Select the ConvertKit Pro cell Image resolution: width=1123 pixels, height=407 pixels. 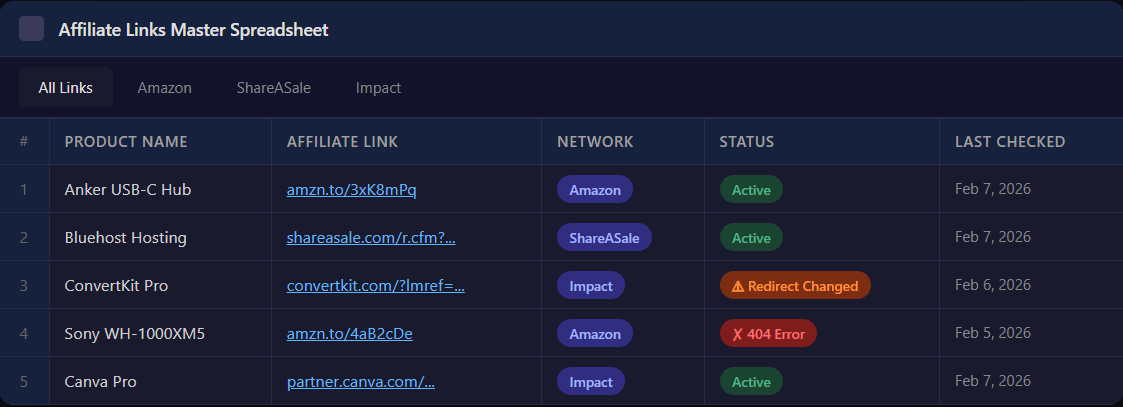[160, 285]
